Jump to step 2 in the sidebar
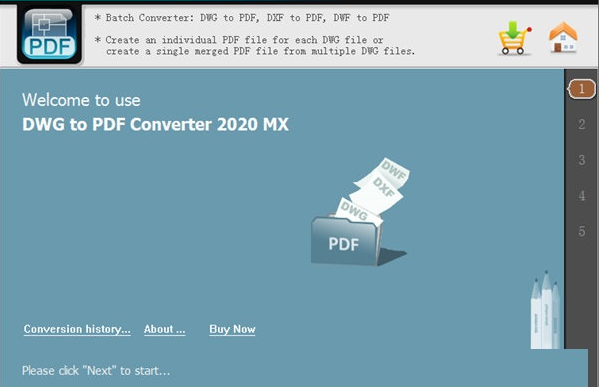 pos(581,124)
